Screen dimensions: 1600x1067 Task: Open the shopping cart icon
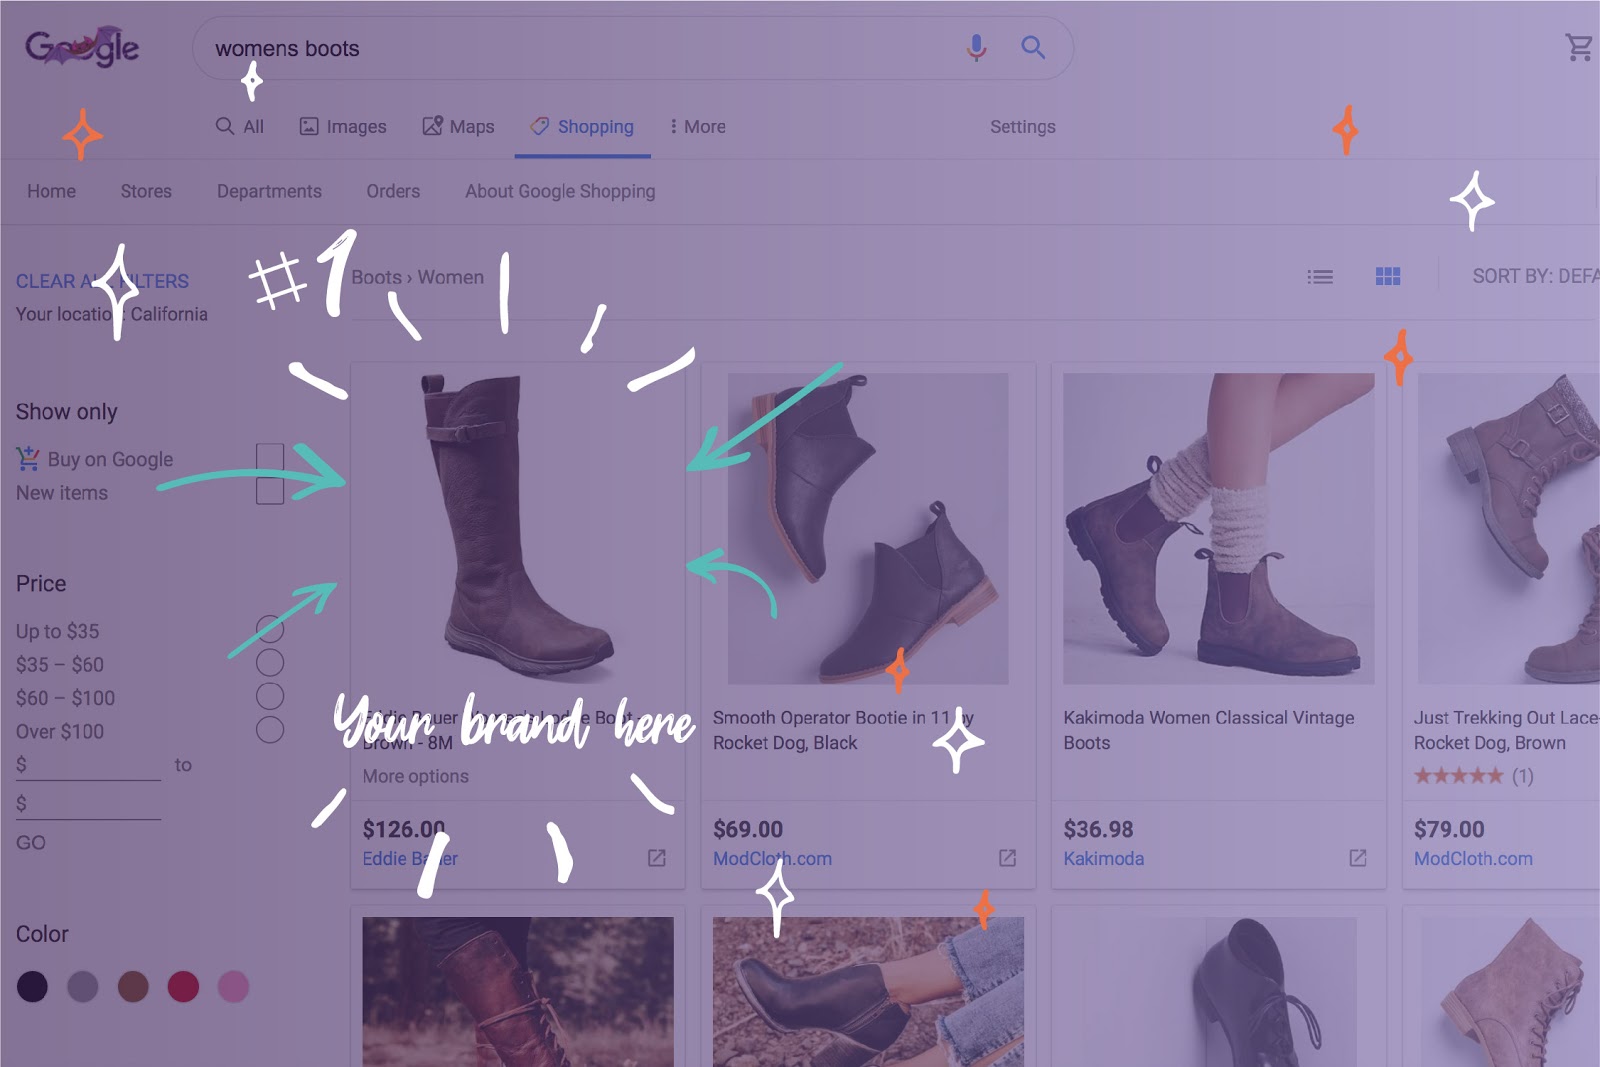pyautogui.click(x=1578, y=47)
